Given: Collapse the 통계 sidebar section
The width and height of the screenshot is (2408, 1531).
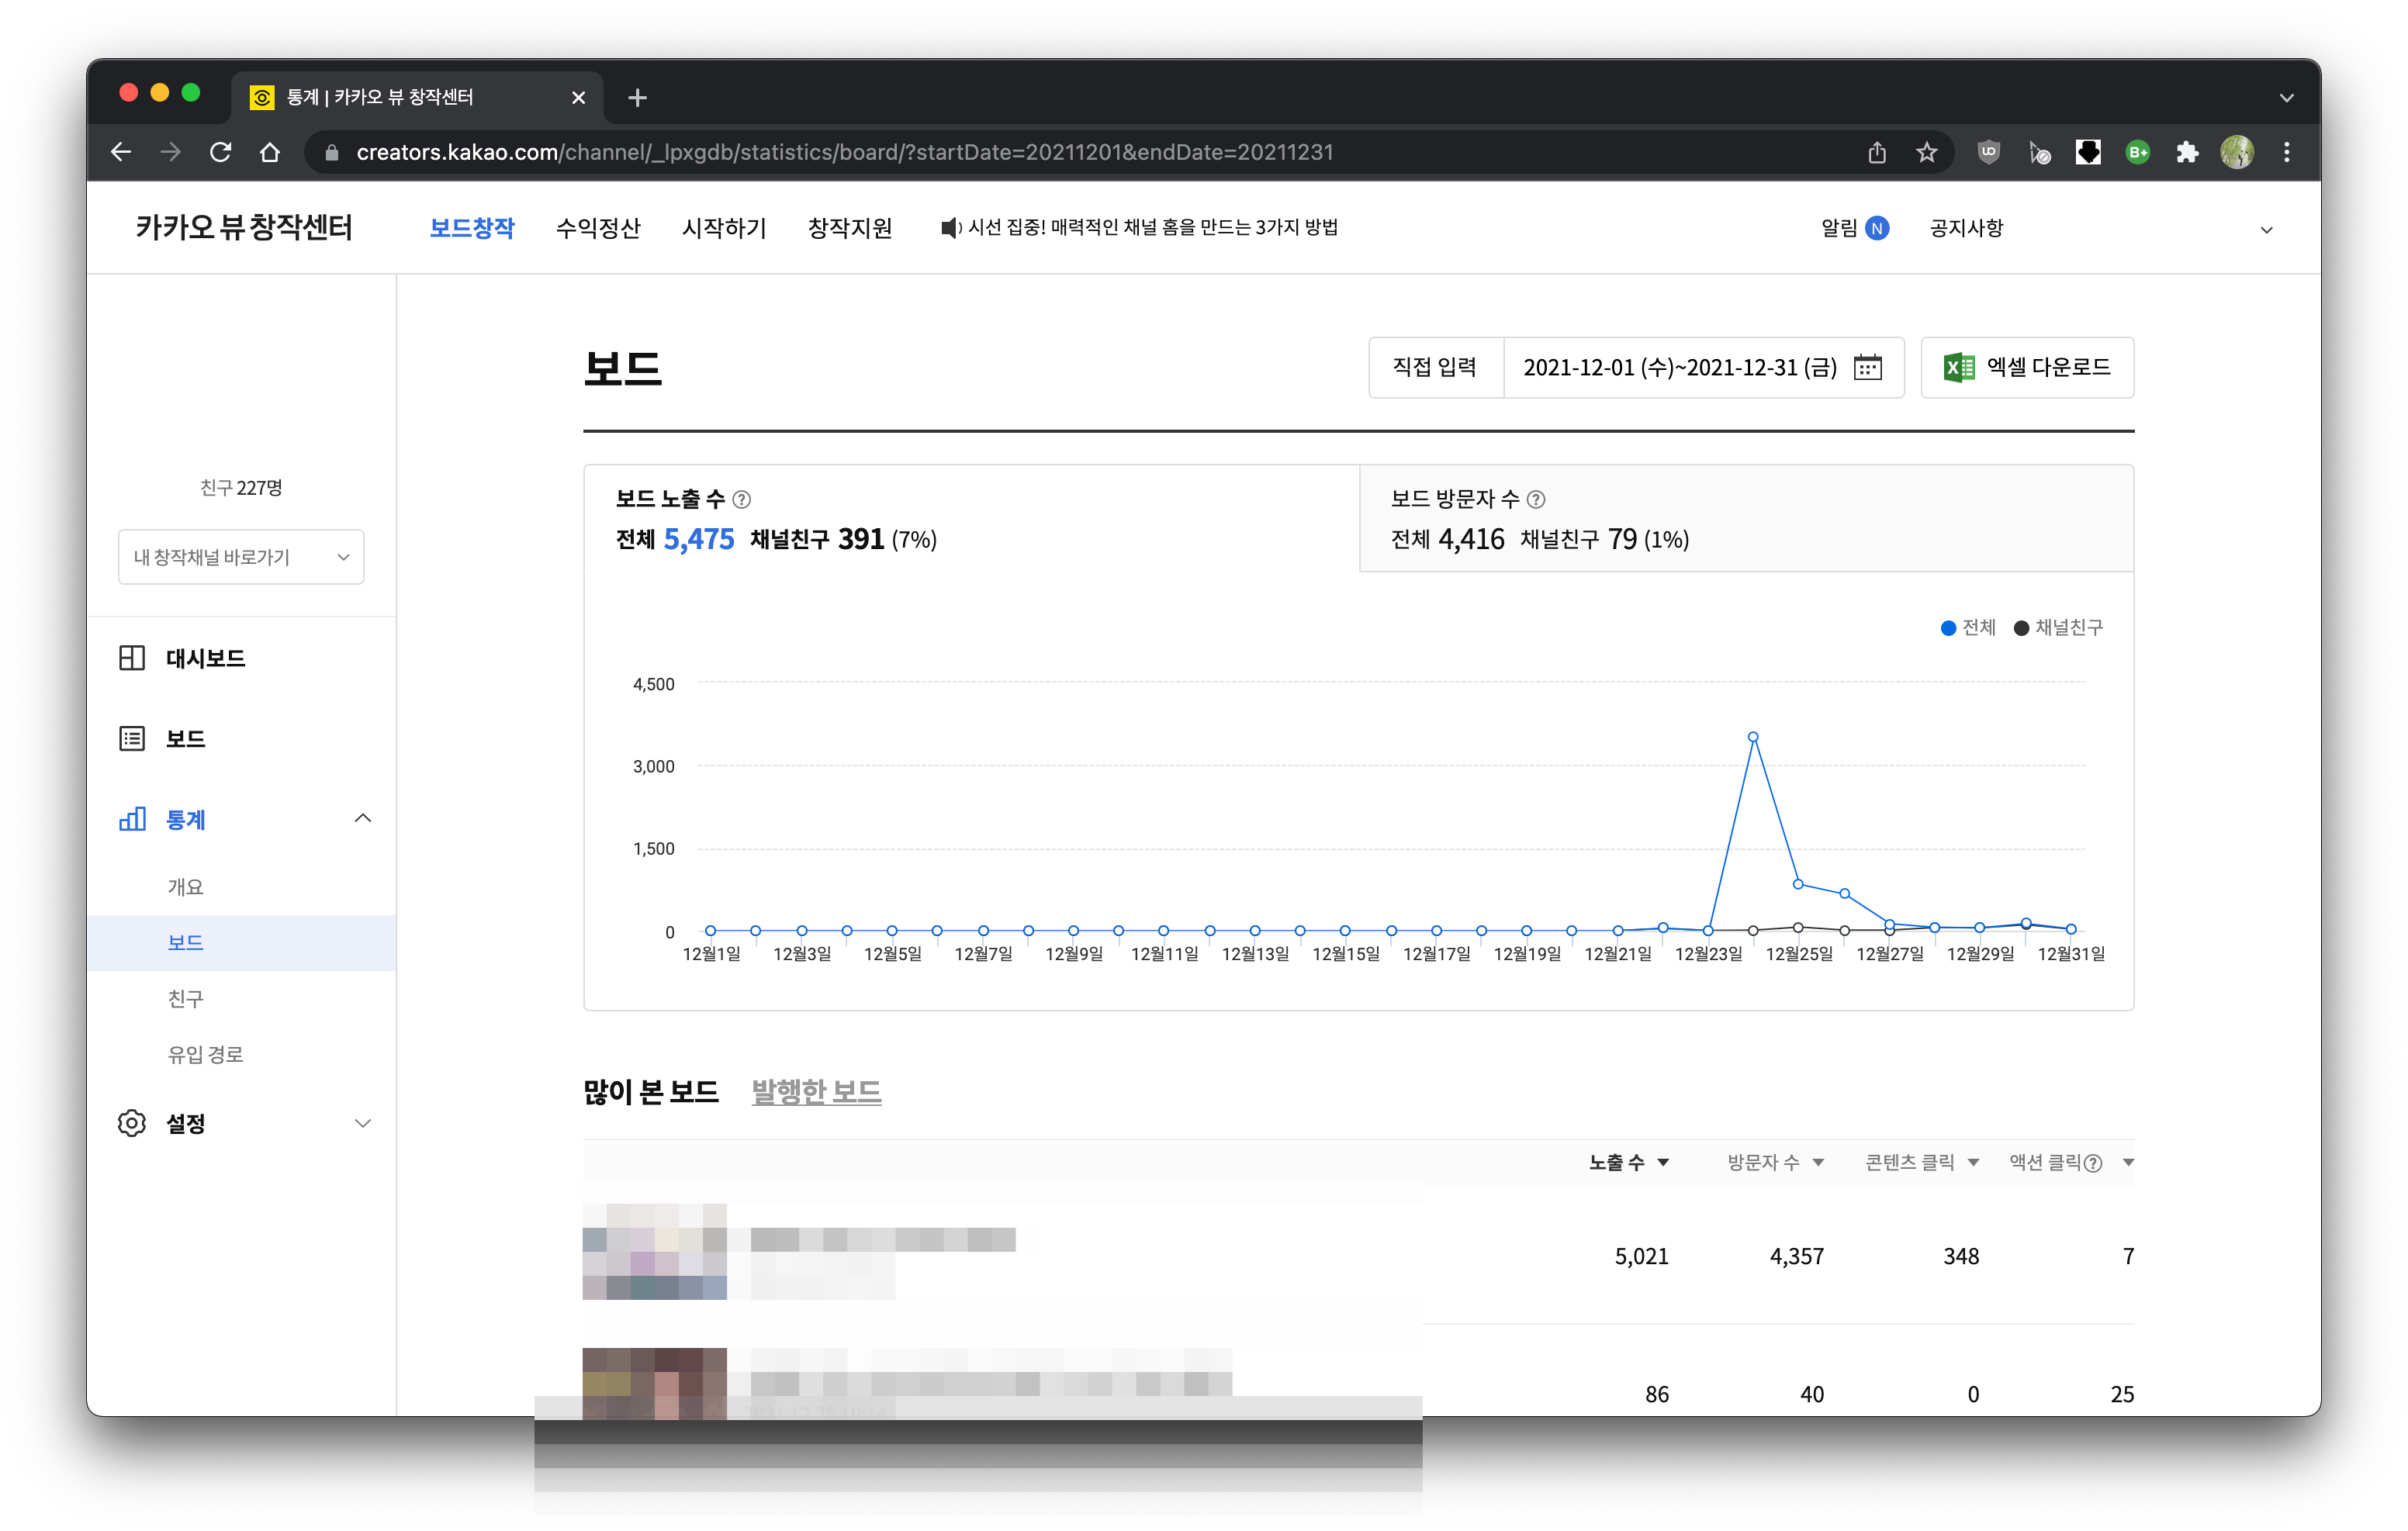Looking at the screenshot, I should pyautogui.click(x=362, y=819).
